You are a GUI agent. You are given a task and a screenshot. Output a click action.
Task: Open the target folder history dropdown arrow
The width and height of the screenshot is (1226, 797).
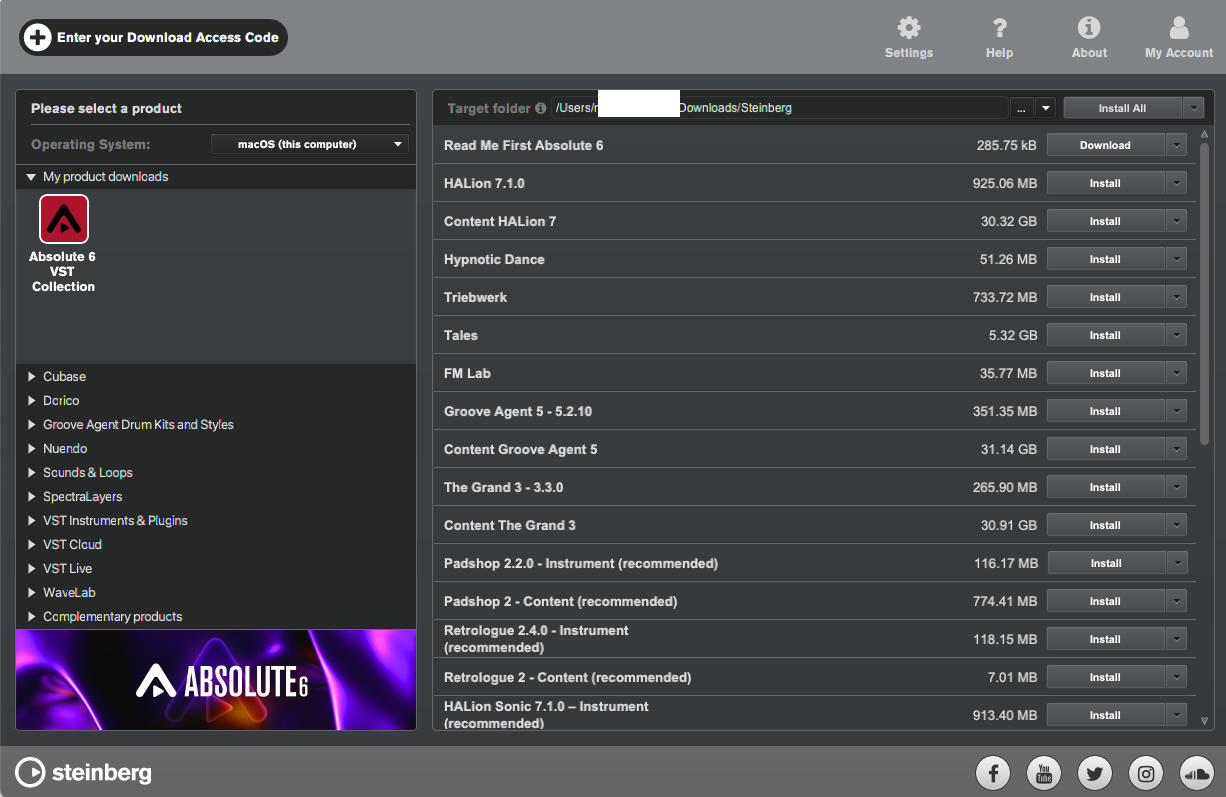1045,108
